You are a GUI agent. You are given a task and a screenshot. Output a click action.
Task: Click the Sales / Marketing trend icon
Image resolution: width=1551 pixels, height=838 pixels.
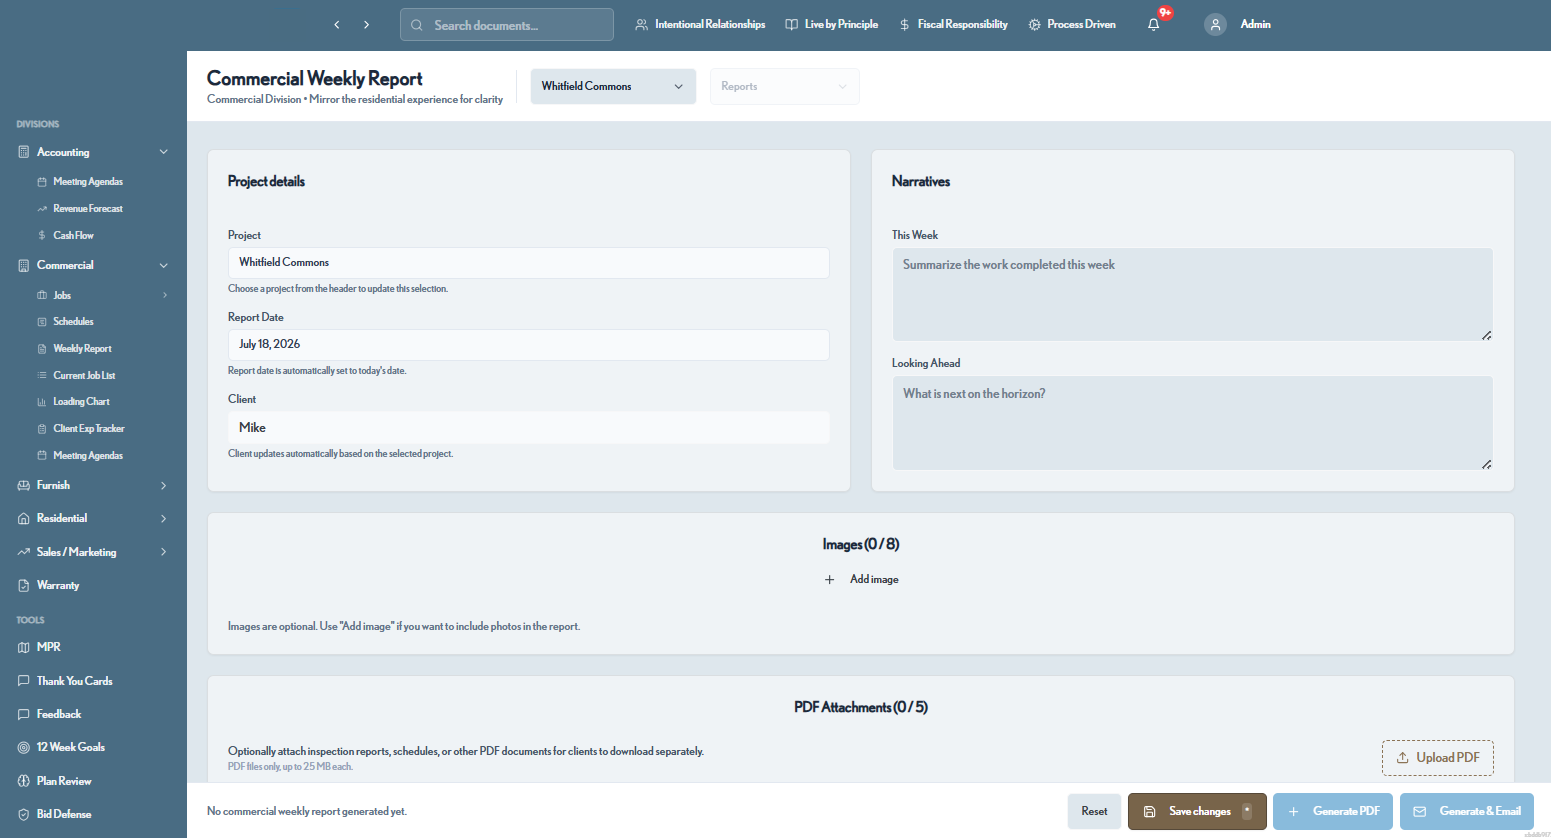click(x=24, y=552)
